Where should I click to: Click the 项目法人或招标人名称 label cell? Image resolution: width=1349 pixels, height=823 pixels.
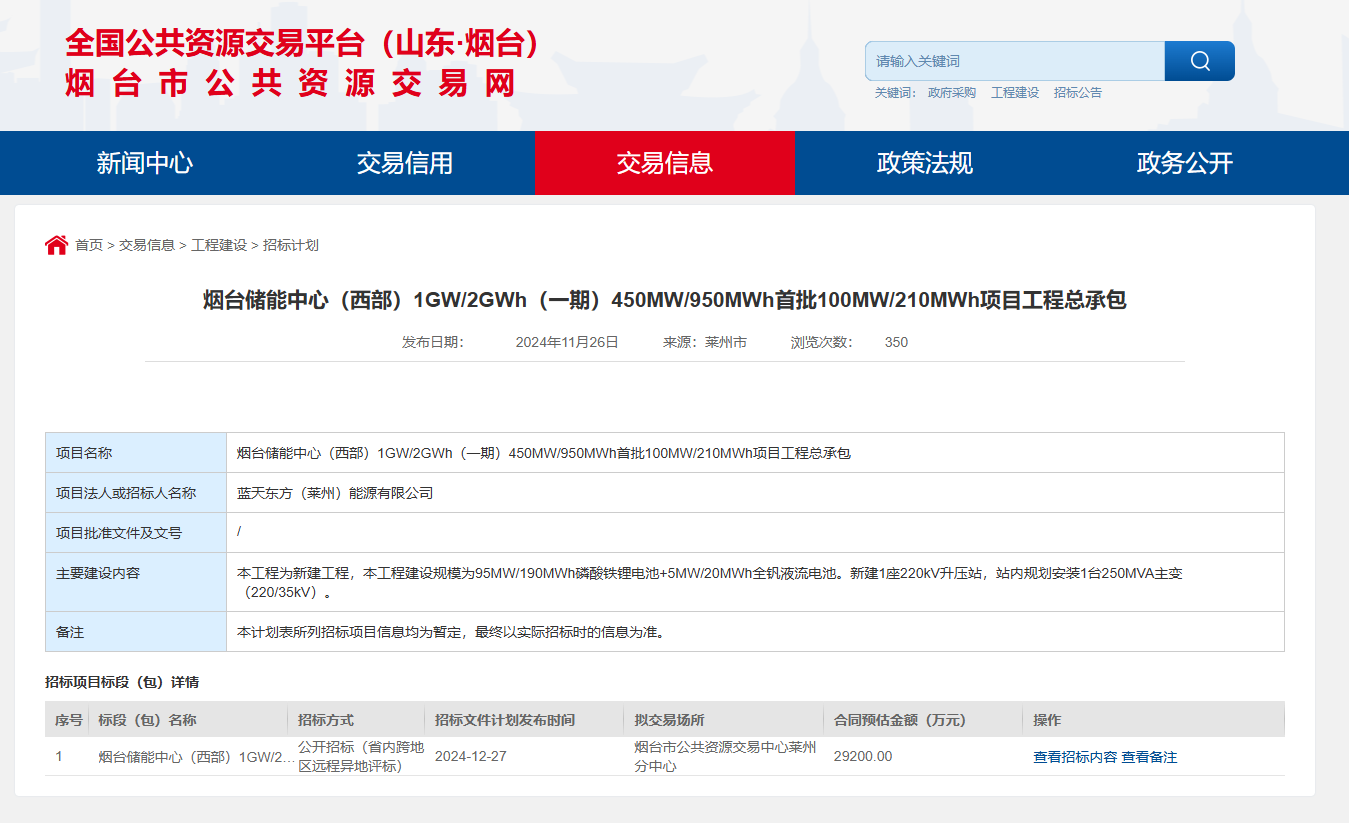pyautogui.click(x=136, y=493)
